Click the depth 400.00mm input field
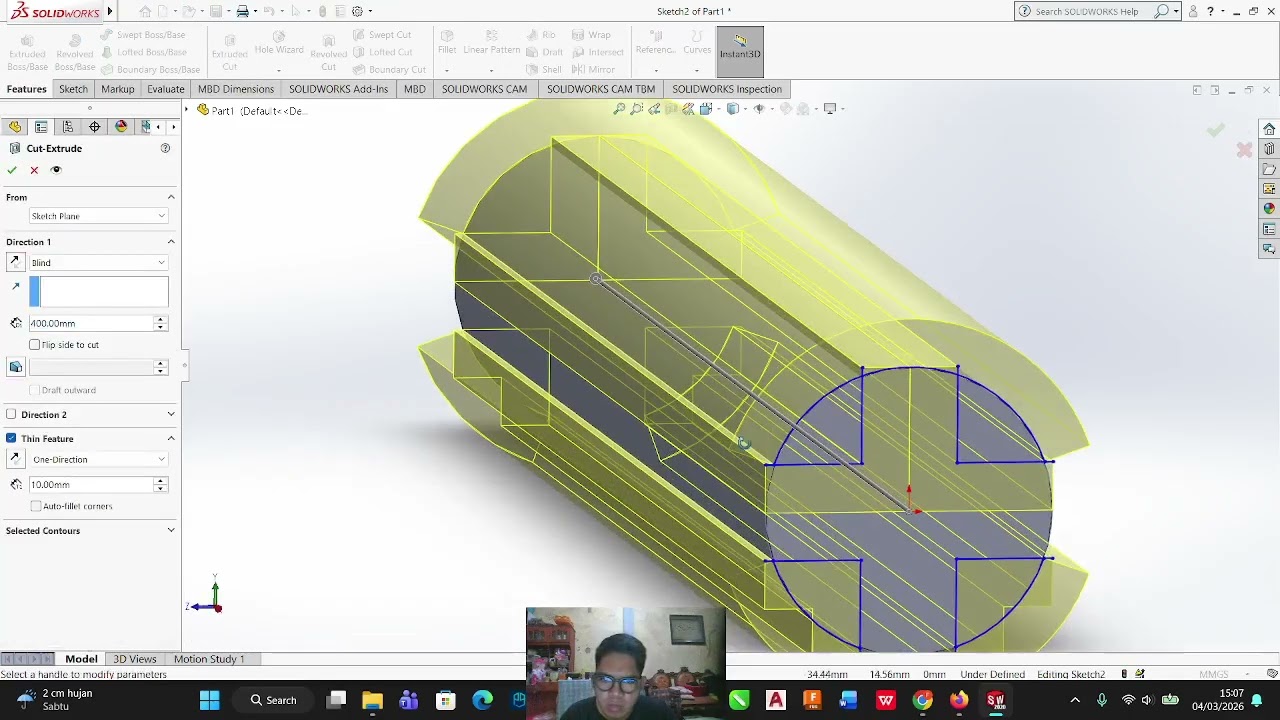Screen dimensions: 1280x720 (90, 323)
